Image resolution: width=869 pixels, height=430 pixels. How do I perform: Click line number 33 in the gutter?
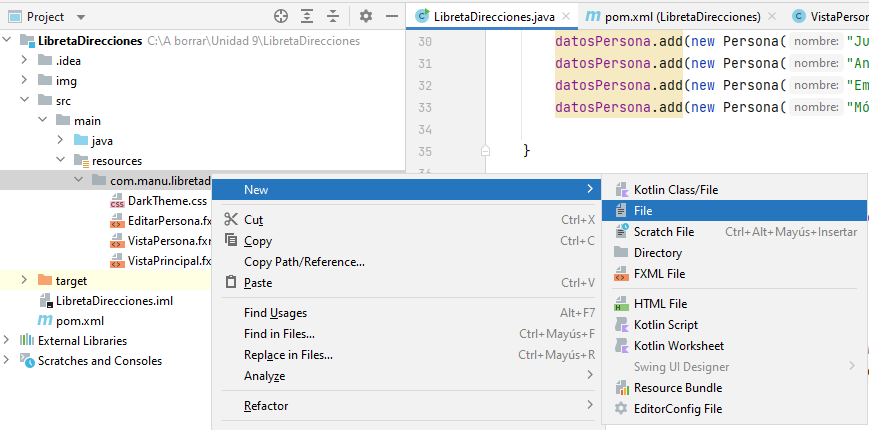pos(425,107)
